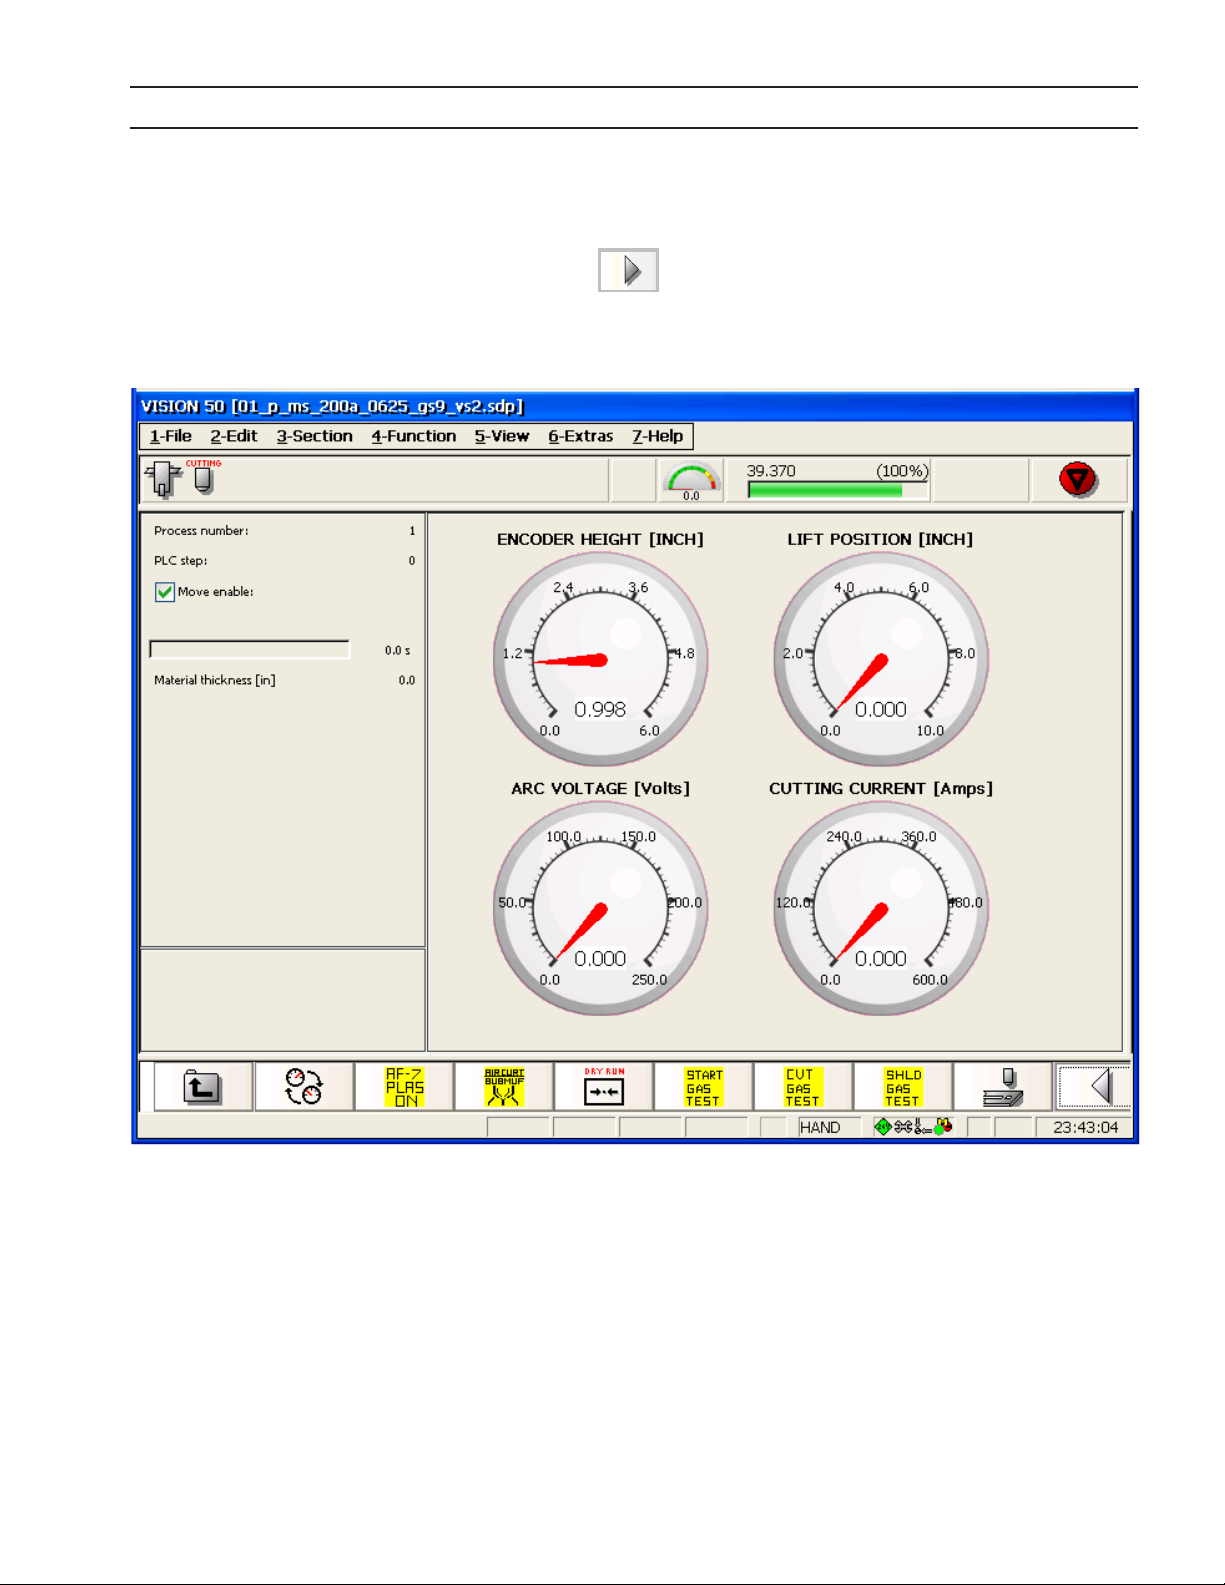Viewport: 1225px width, 1585px height.
Task: Start the START GAS TEST button
Action: click(x=703, y=1087)
